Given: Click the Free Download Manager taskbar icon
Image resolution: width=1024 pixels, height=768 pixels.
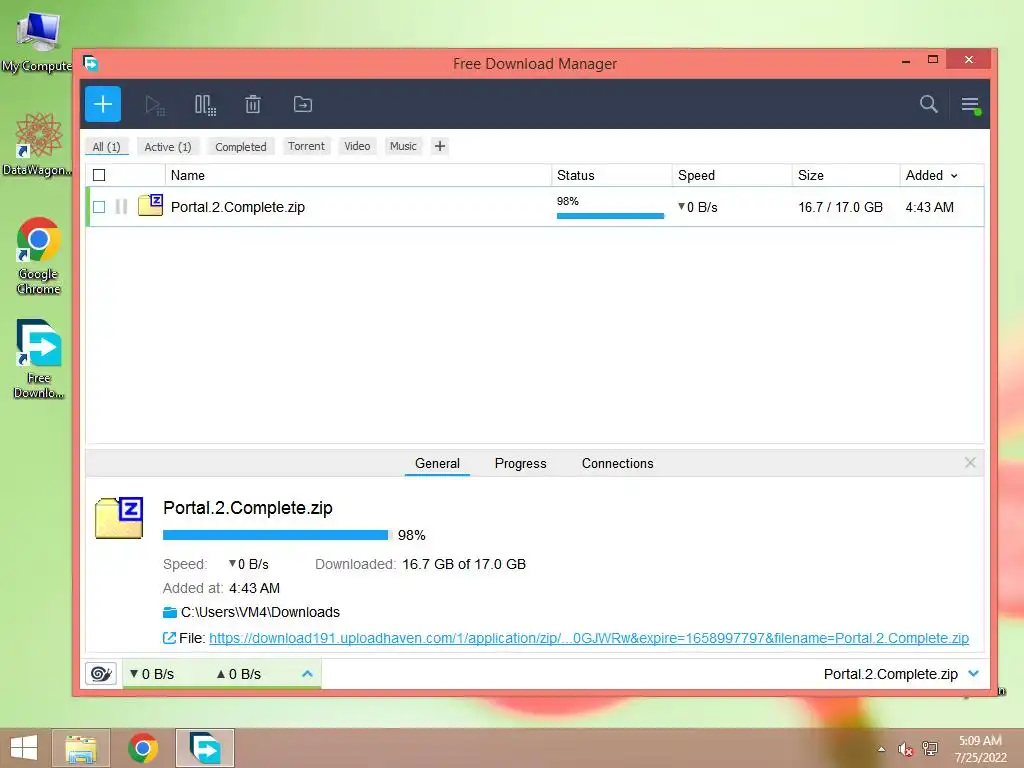Looking at the screenshot, I should [x=204, y=748].
